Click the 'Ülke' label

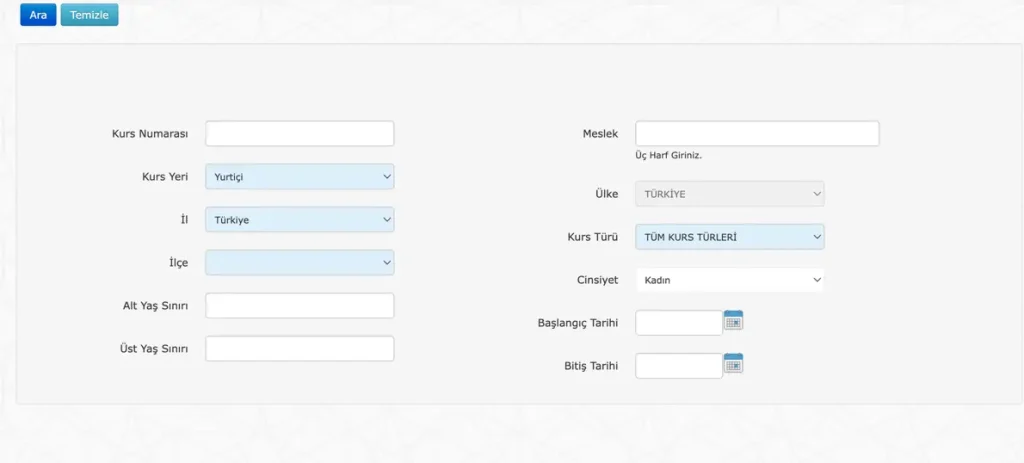pos(607,195)
